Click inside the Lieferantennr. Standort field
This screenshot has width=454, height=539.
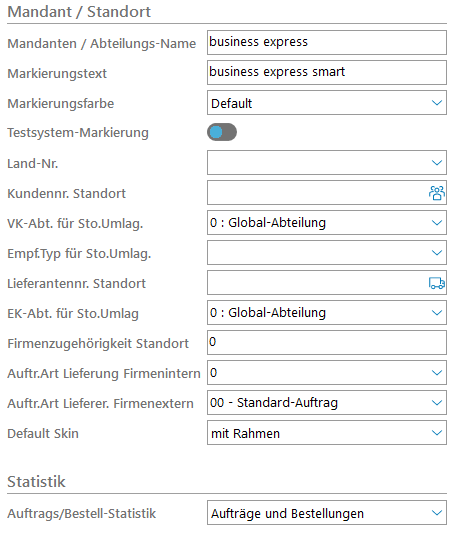(x=318, y=283)
